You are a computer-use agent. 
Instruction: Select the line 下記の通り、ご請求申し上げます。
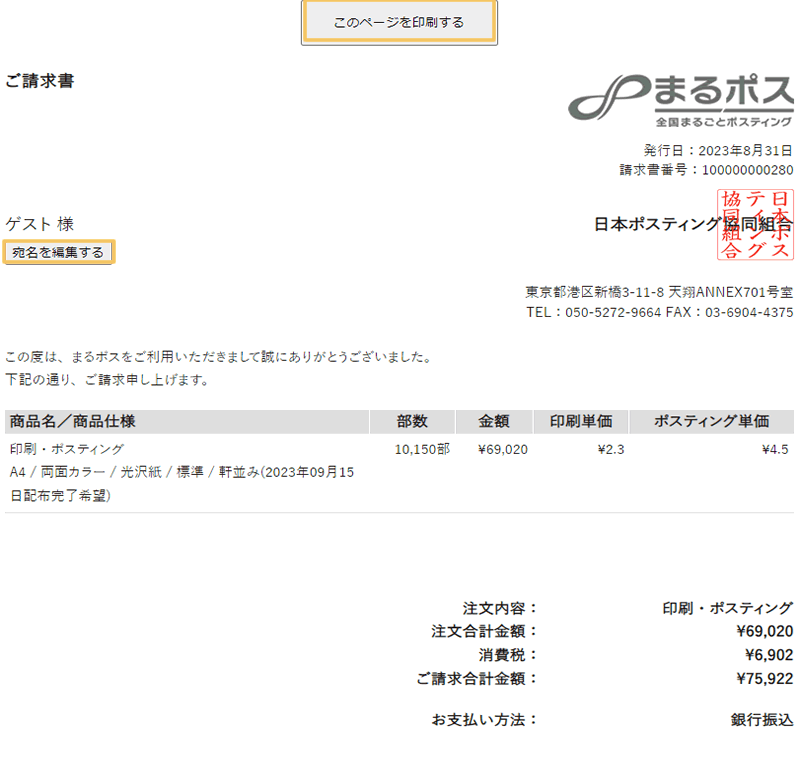[x=107, y=380]
